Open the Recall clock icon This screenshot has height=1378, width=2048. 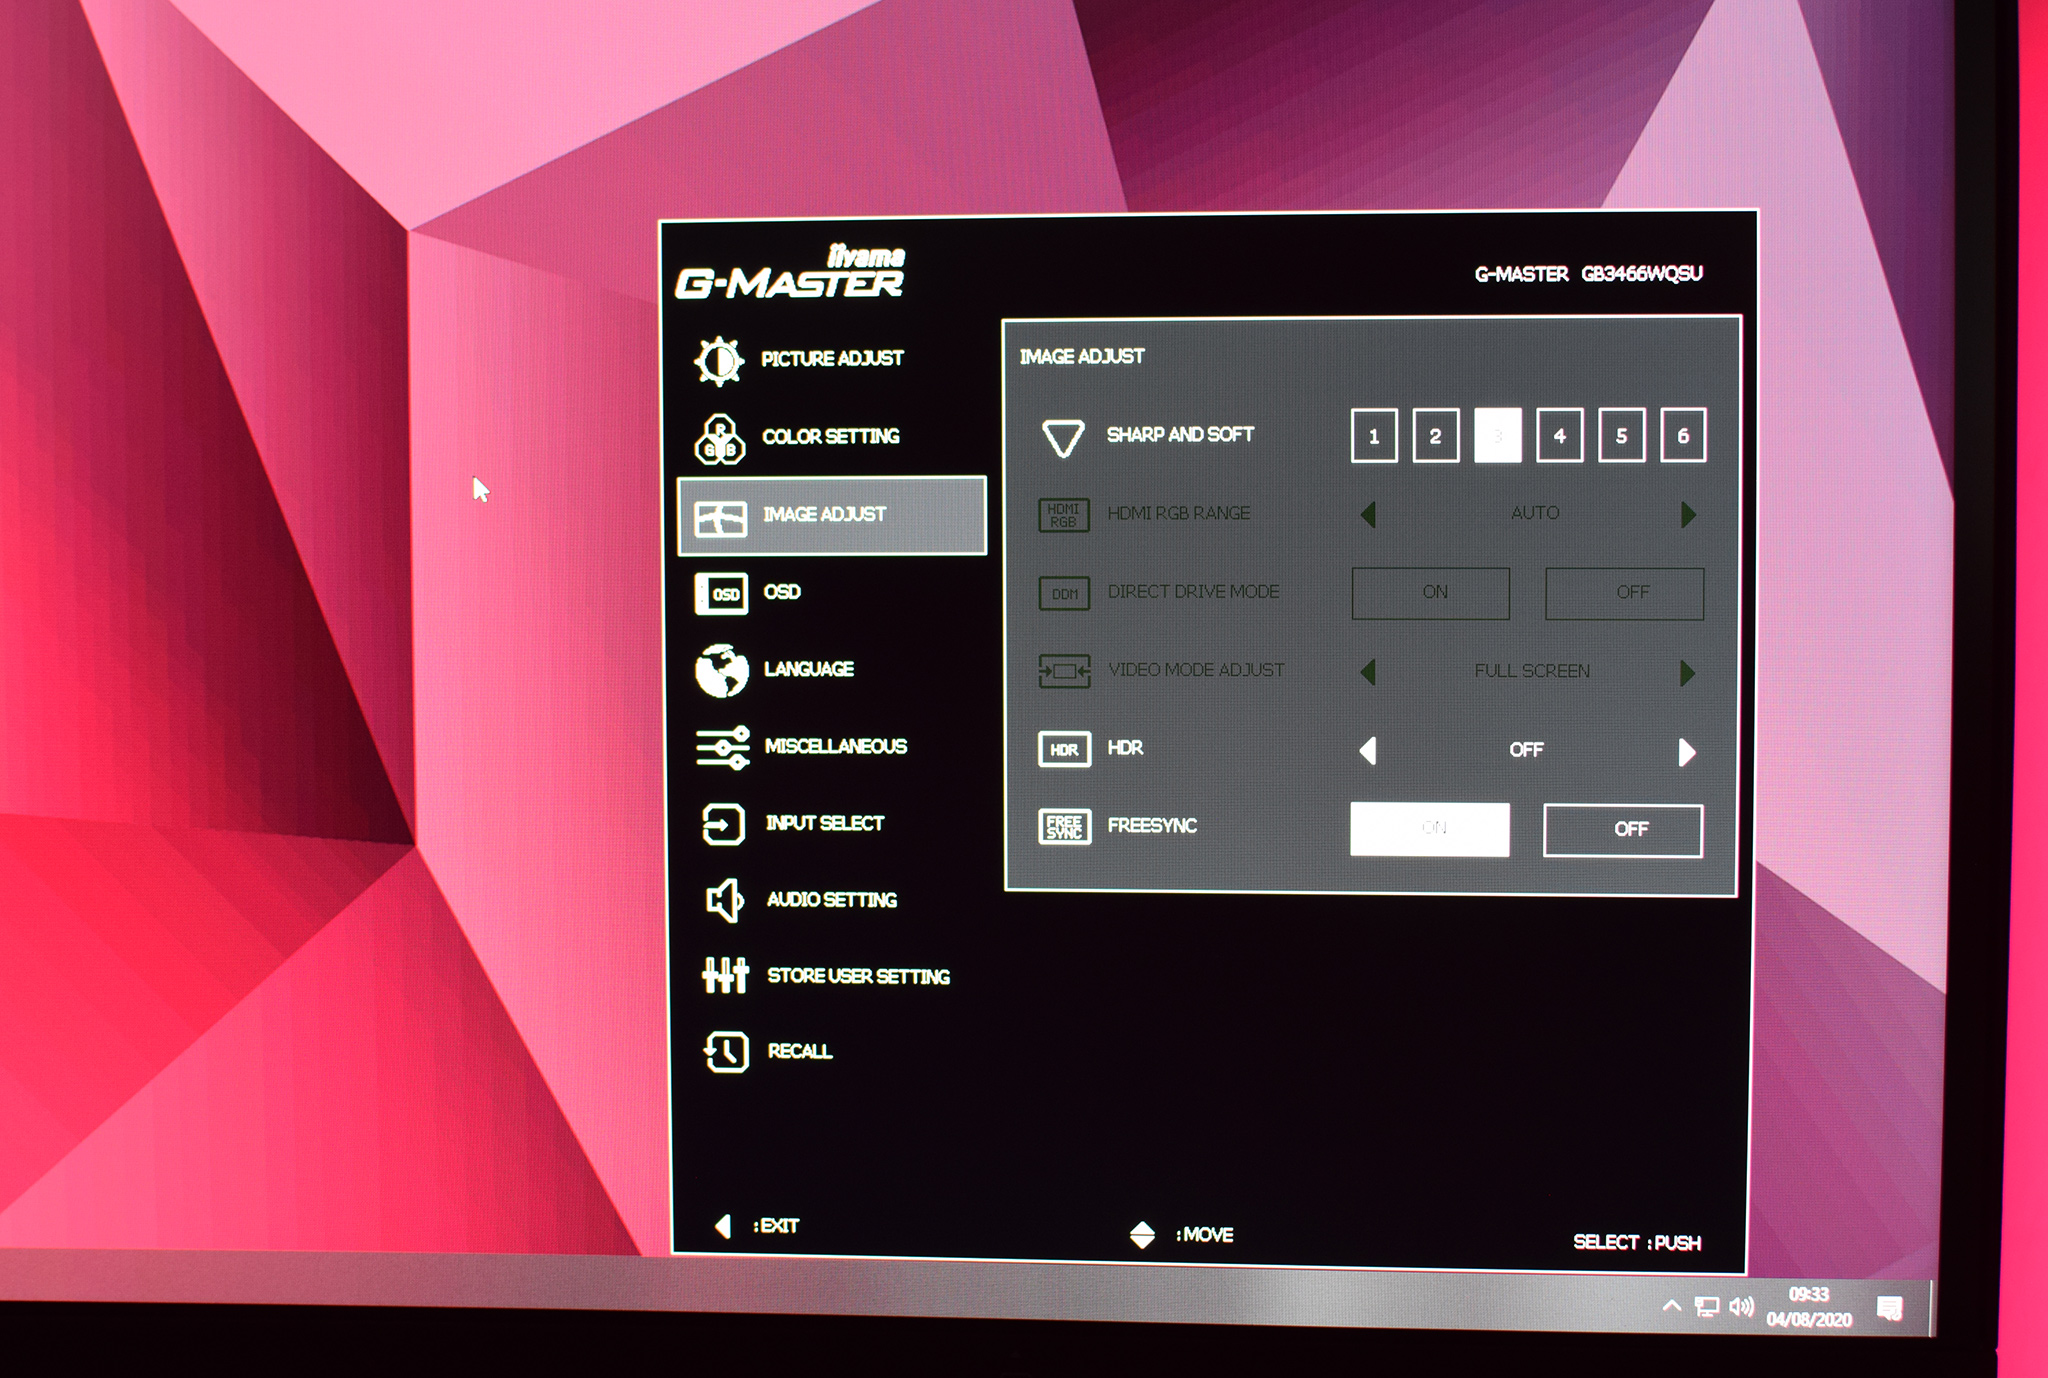pos(726,1052)
